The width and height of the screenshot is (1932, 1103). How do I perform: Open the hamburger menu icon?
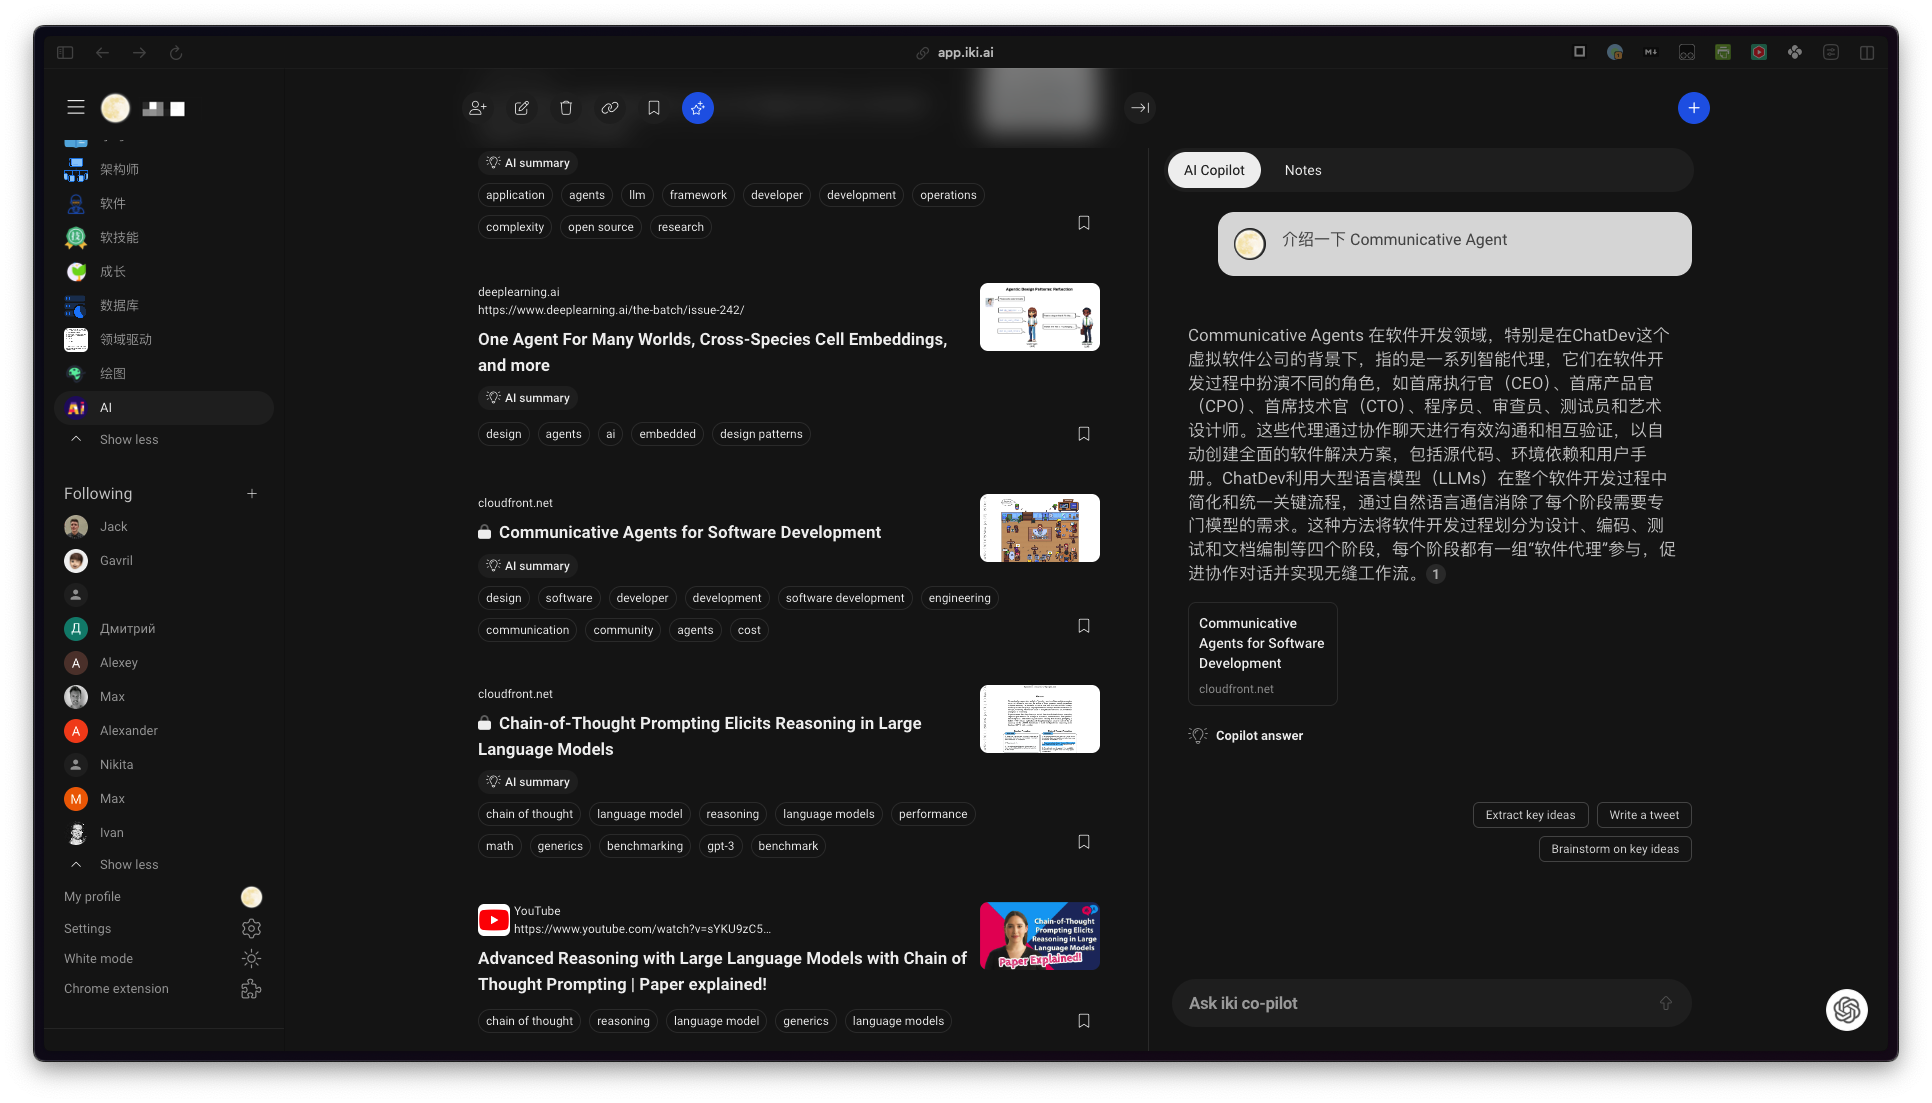[76, 107]
